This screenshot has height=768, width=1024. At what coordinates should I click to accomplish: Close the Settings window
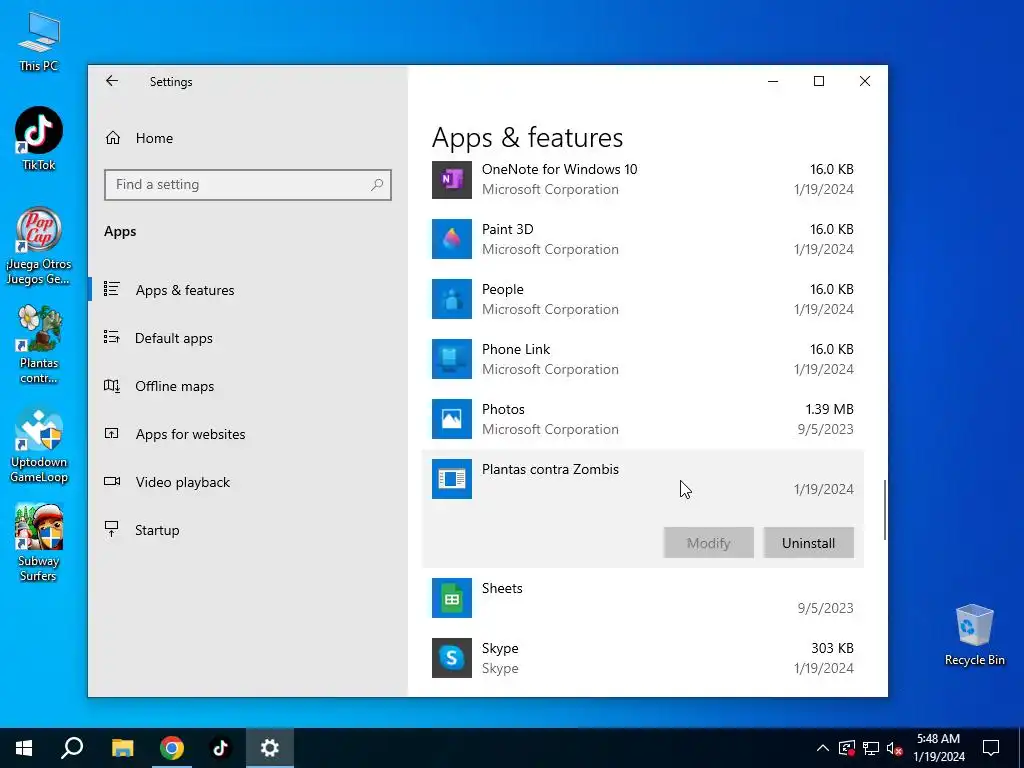tap(865, 81)
